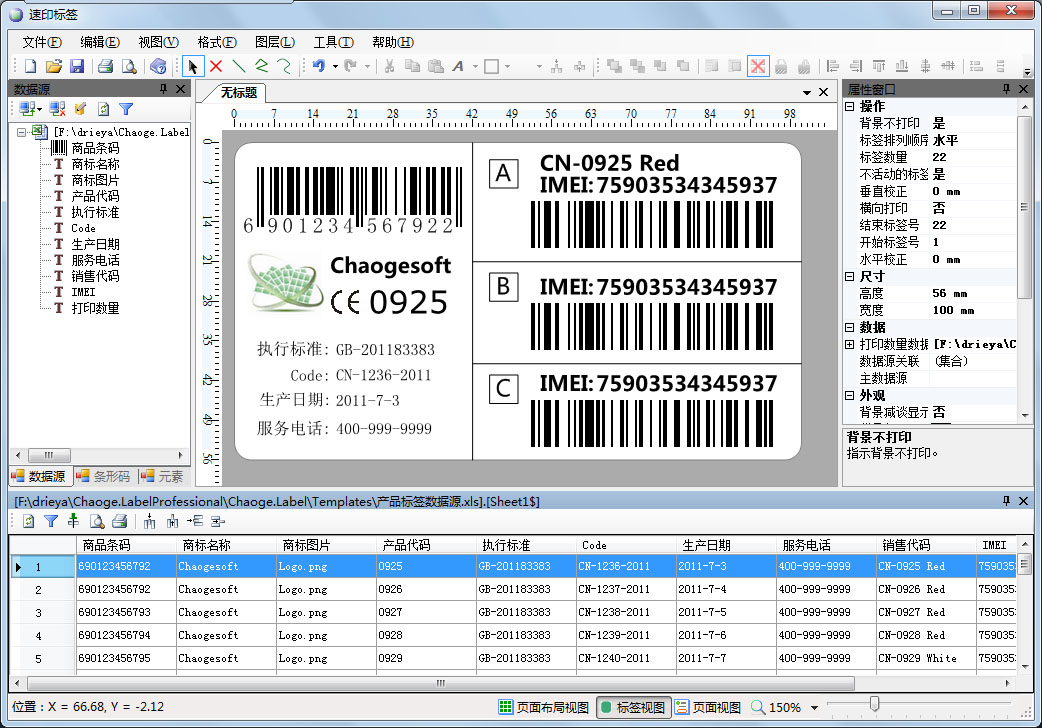Select the pointer selection tool
1042x728 pixels.
pyautogui.click(x=193, y=67)
